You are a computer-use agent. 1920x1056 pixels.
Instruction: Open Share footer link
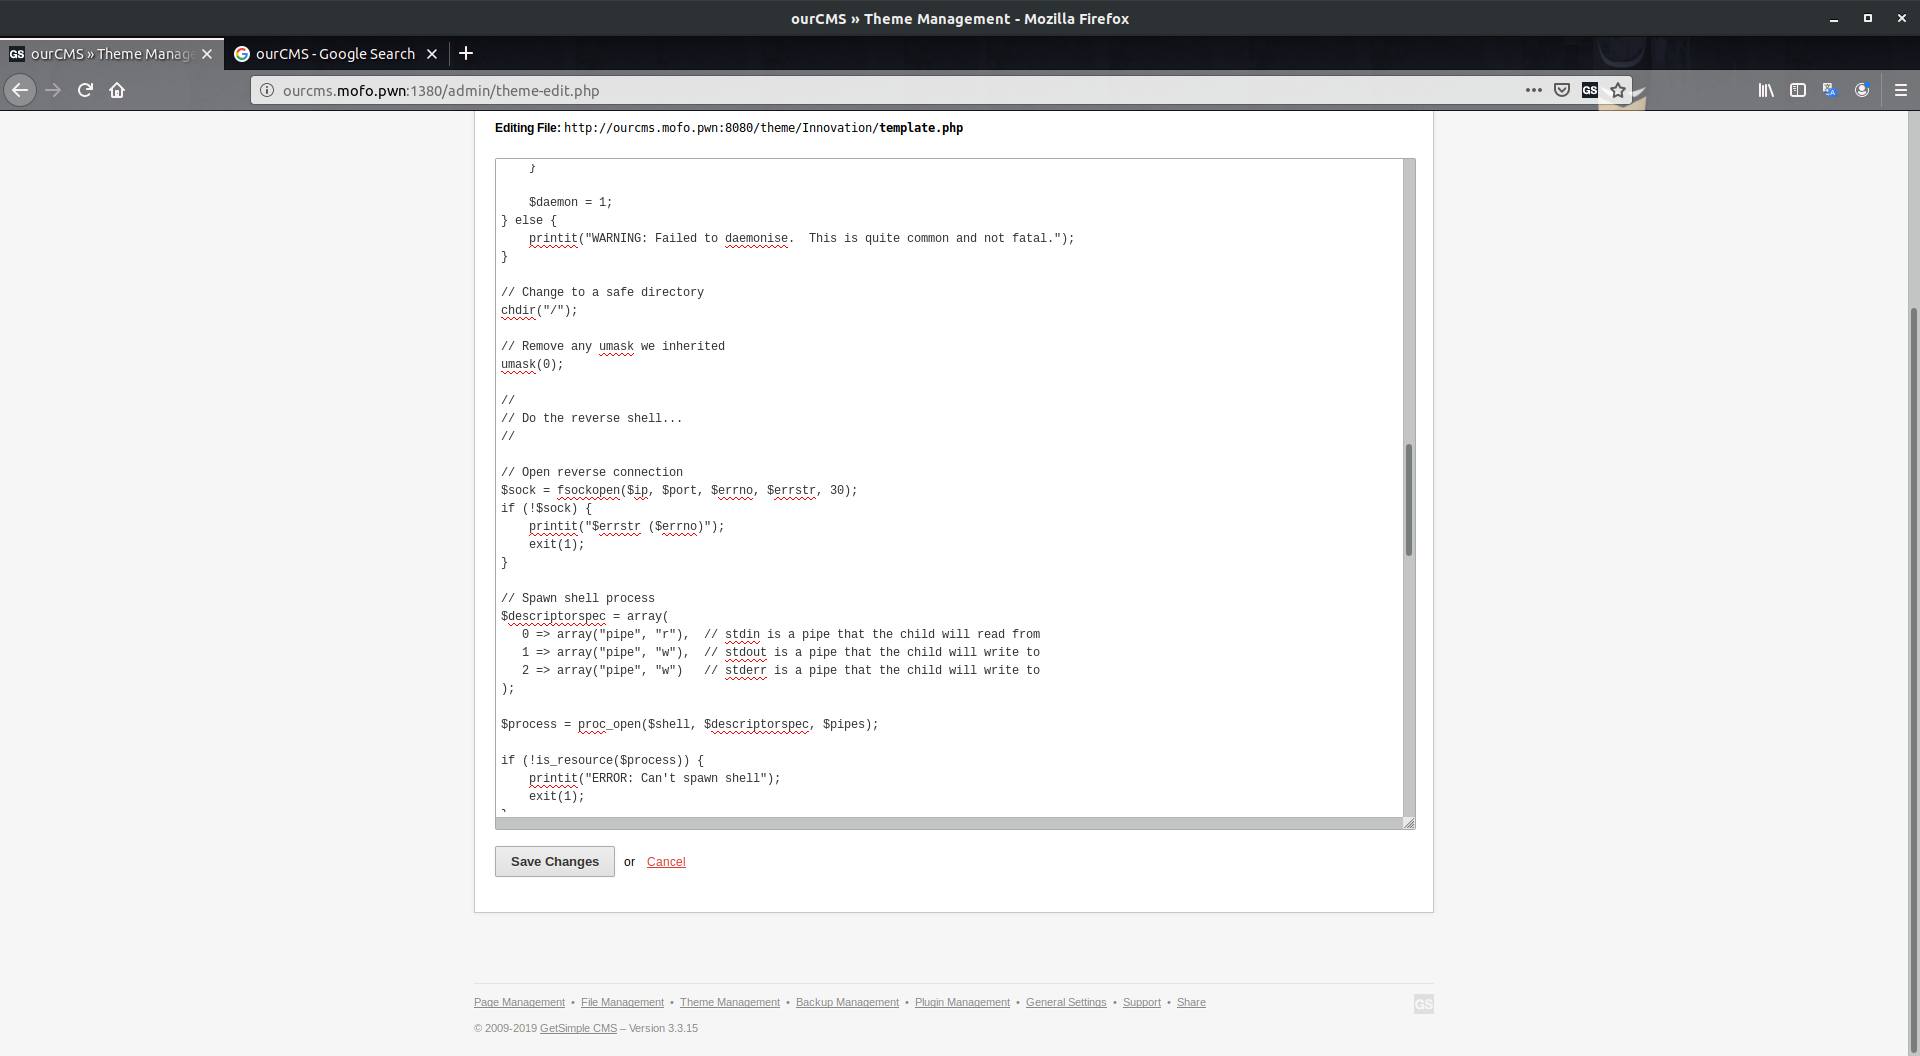pyautogui.click(x=1191, y=1002)
